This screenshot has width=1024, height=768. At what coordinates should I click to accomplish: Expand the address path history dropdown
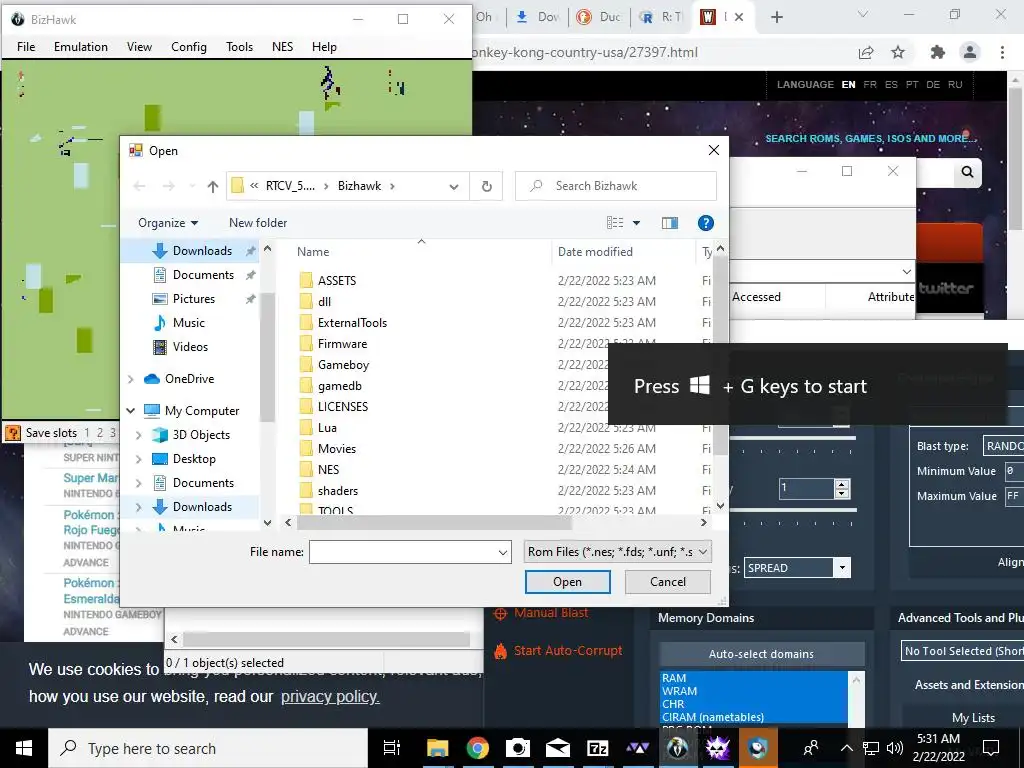pyautogui.click(x=454, y=187)
